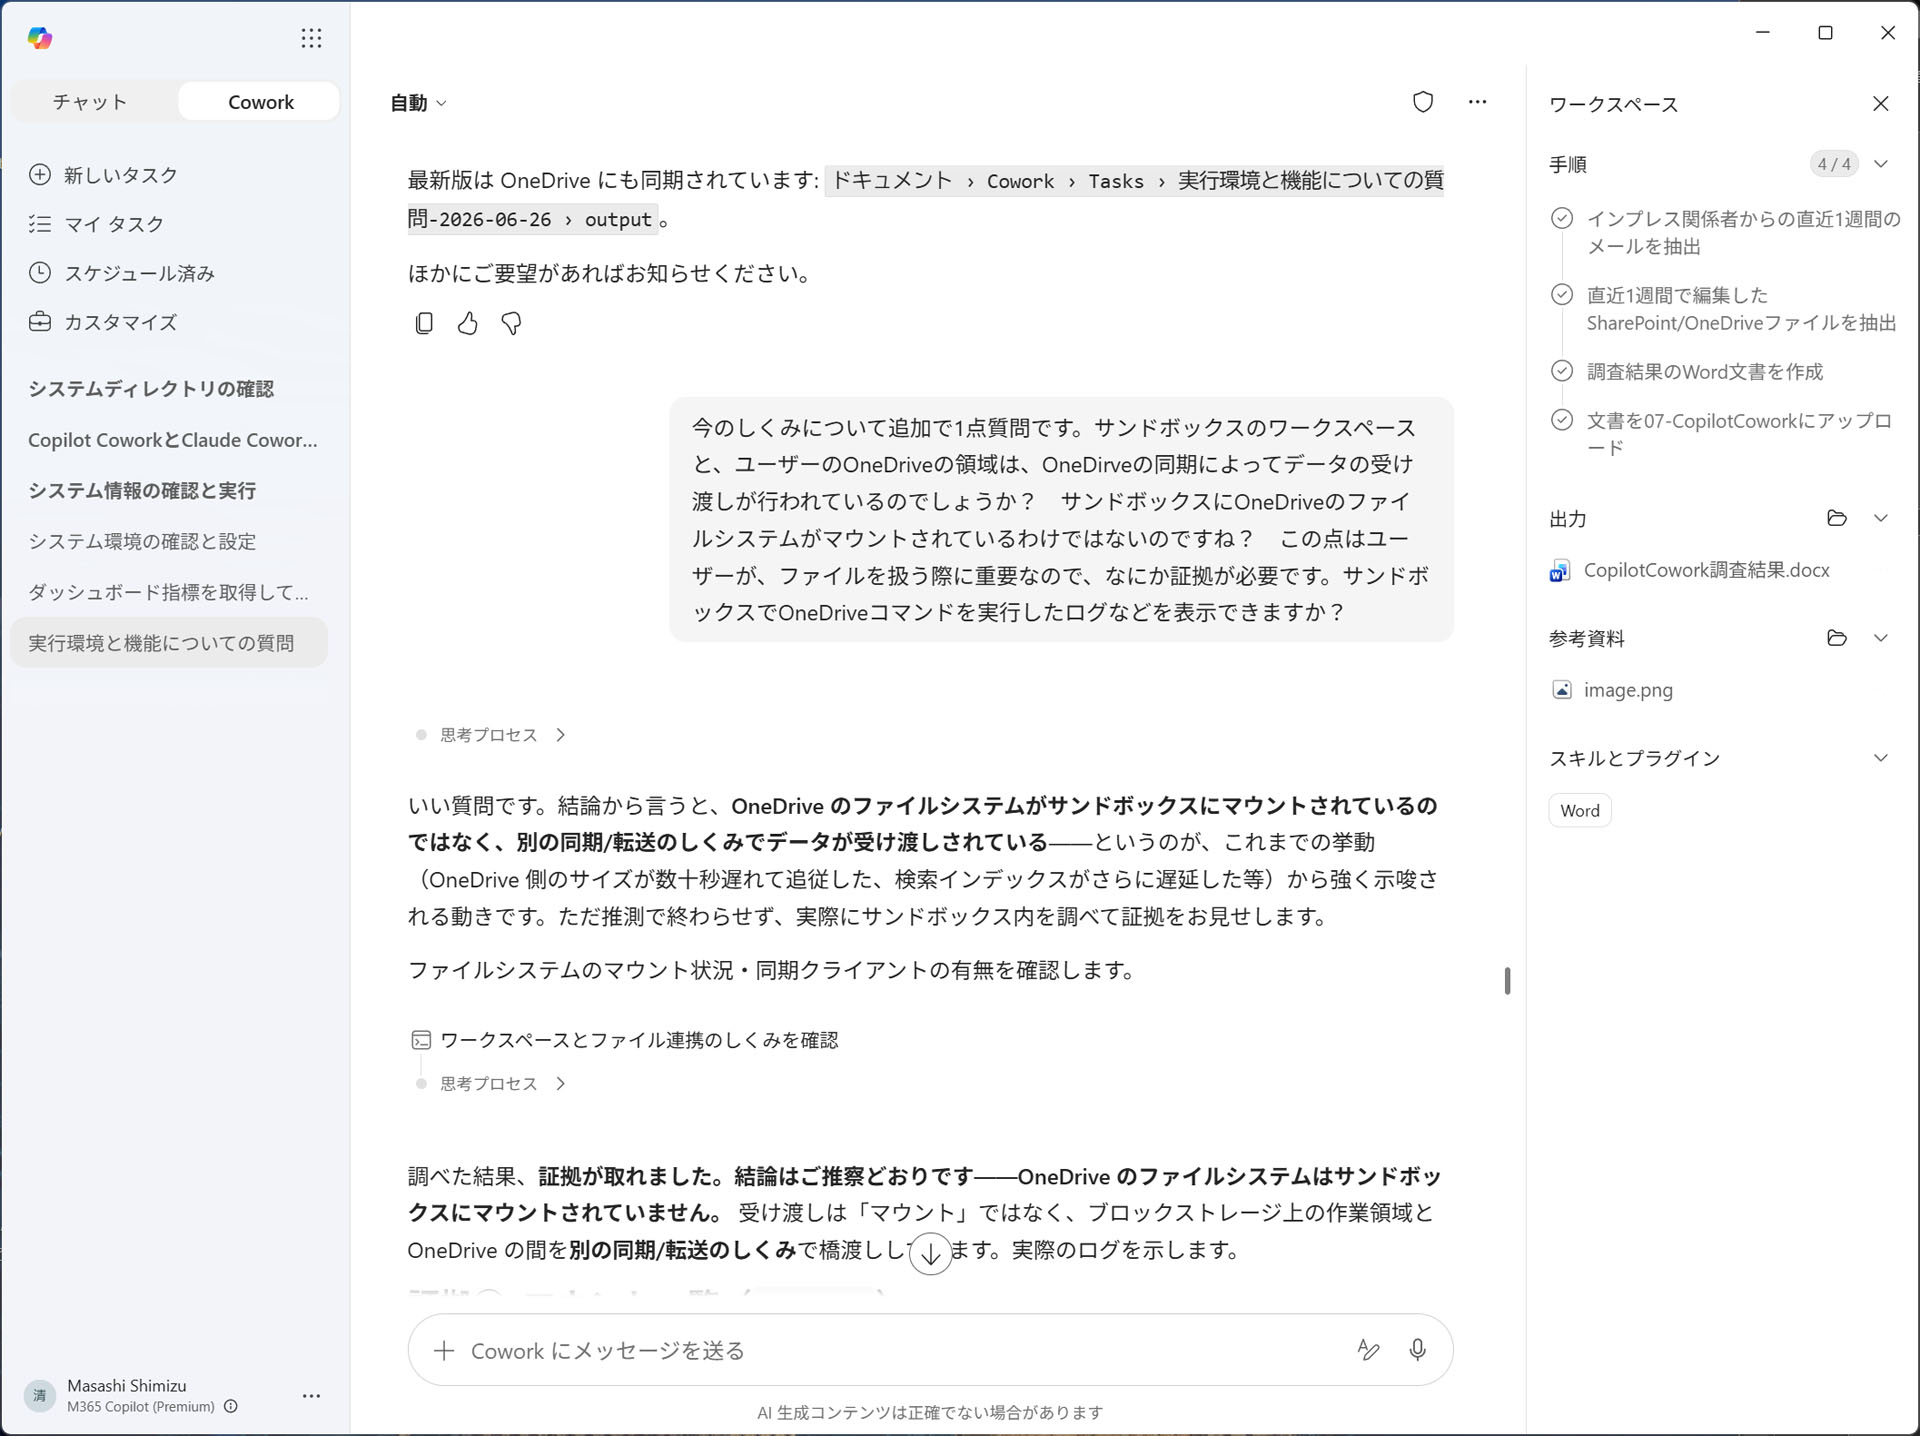Click the Tasks segment in OneDrive path

click(1115, 181)
